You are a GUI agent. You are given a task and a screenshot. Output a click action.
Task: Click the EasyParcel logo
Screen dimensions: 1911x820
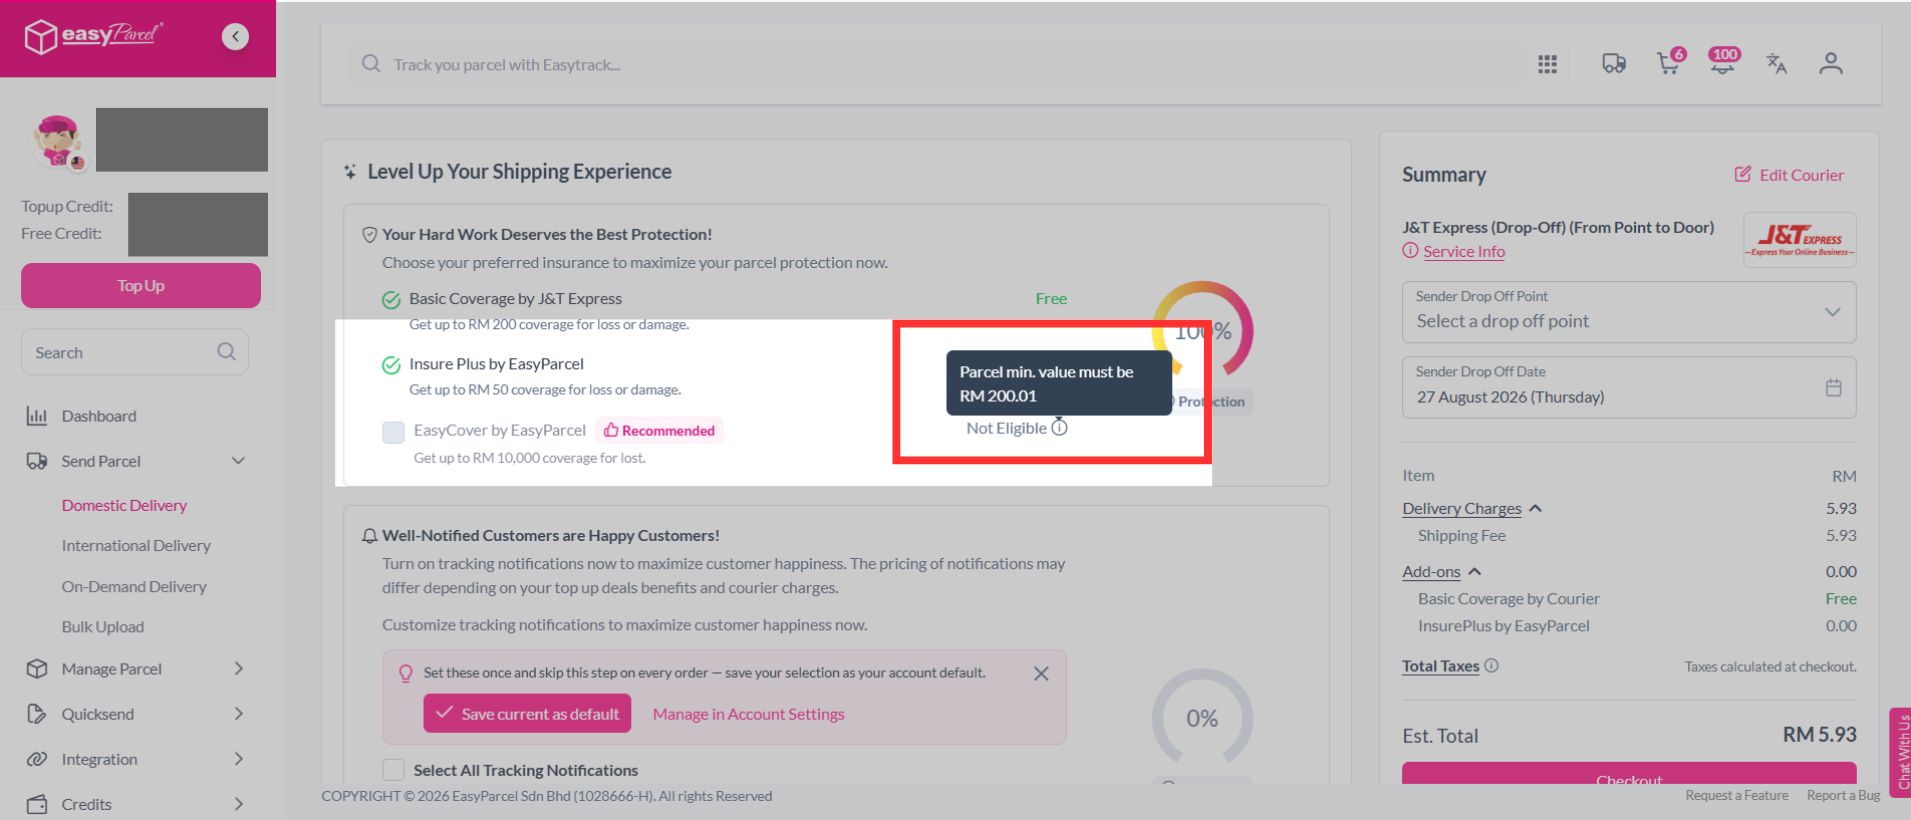[93, 36]
